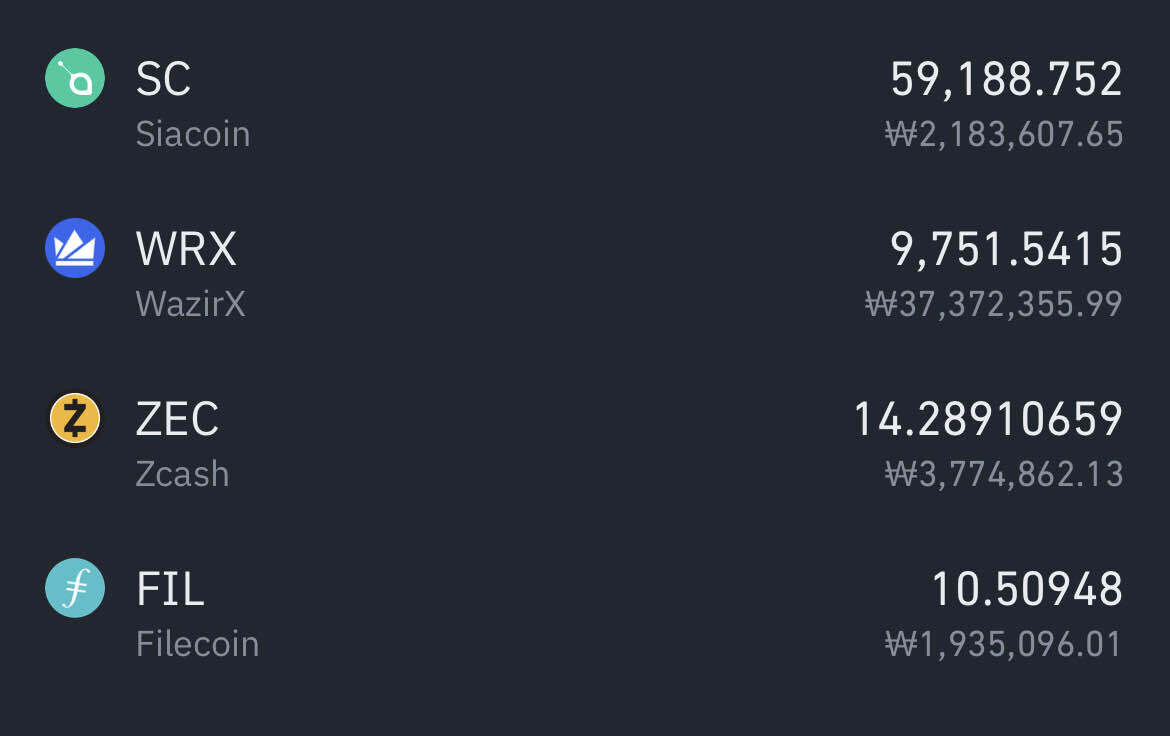Image resolution: width=1170 pixels, height=736 pixels.
Task: Click the ₩2,183,607.65 Siacoin value
Action: (1004, 134)
